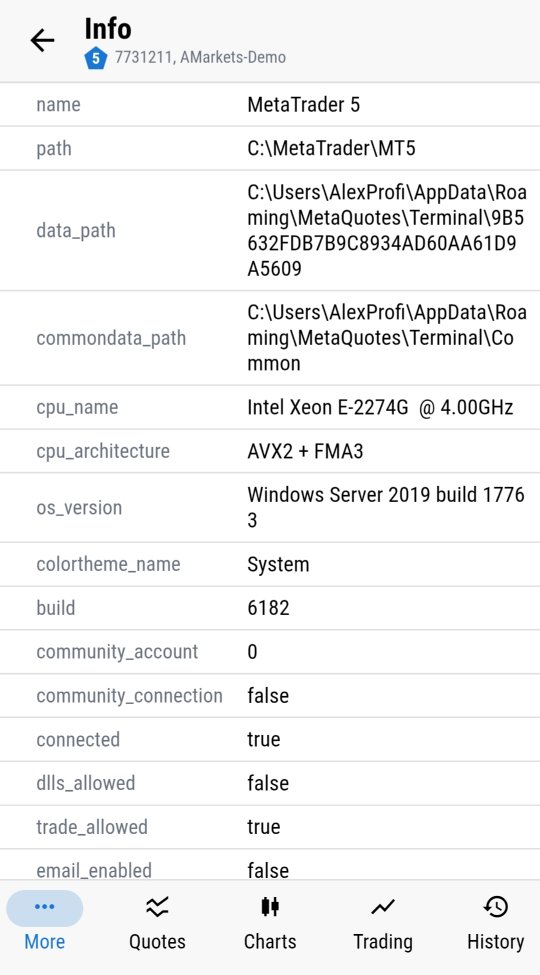Open the History tab
Screen dimensions: 540x975
496,921
